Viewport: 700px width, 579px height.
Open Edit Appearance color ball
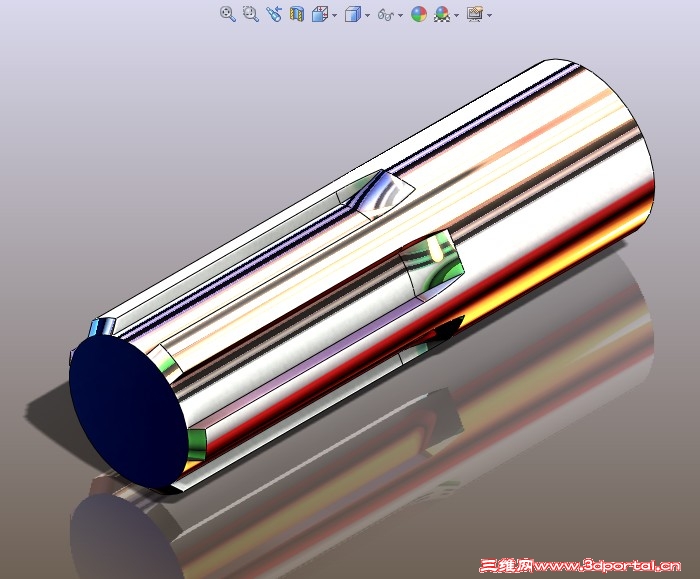click(419, 14)
